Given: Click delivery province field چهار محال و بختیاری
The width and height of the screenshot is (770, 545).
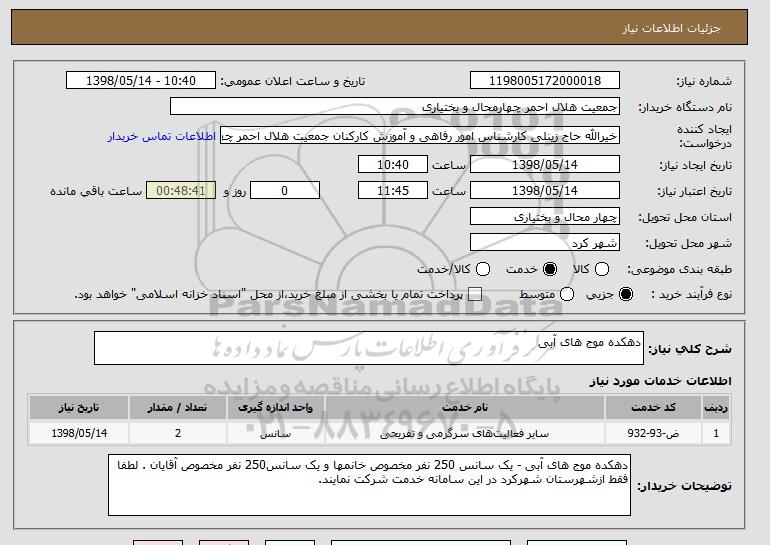Looking at the screenshot, I should pyautogui.click(x=545, y=217).
